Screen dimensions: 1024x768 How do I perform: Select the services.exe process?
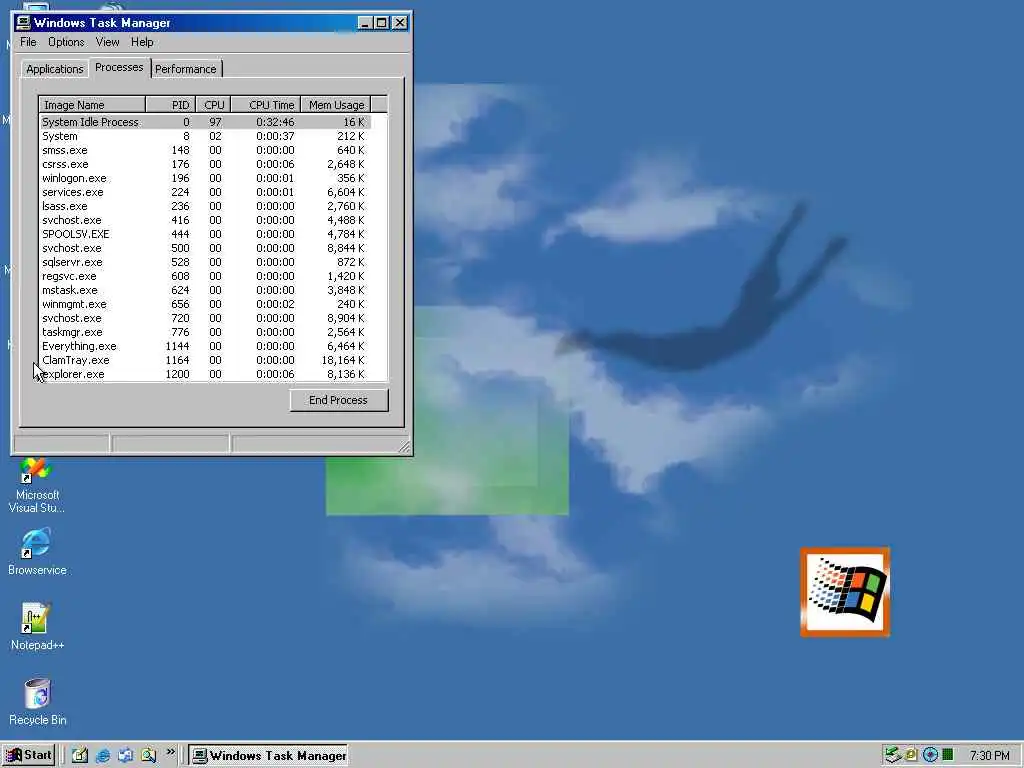[x=204, y=193]
